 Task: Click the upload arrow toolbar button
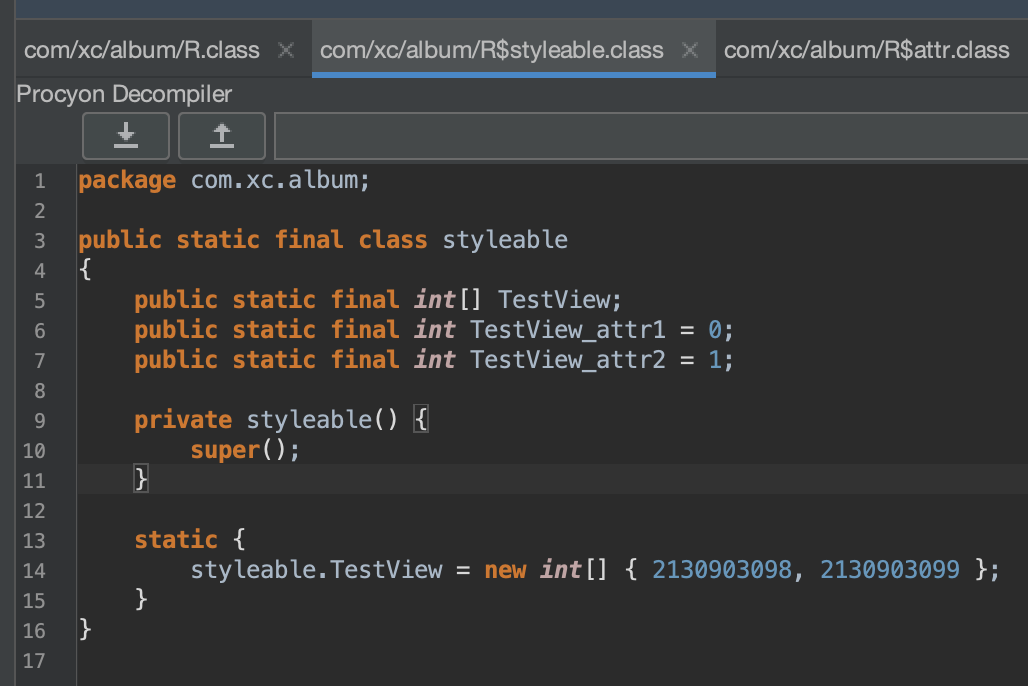221,135
